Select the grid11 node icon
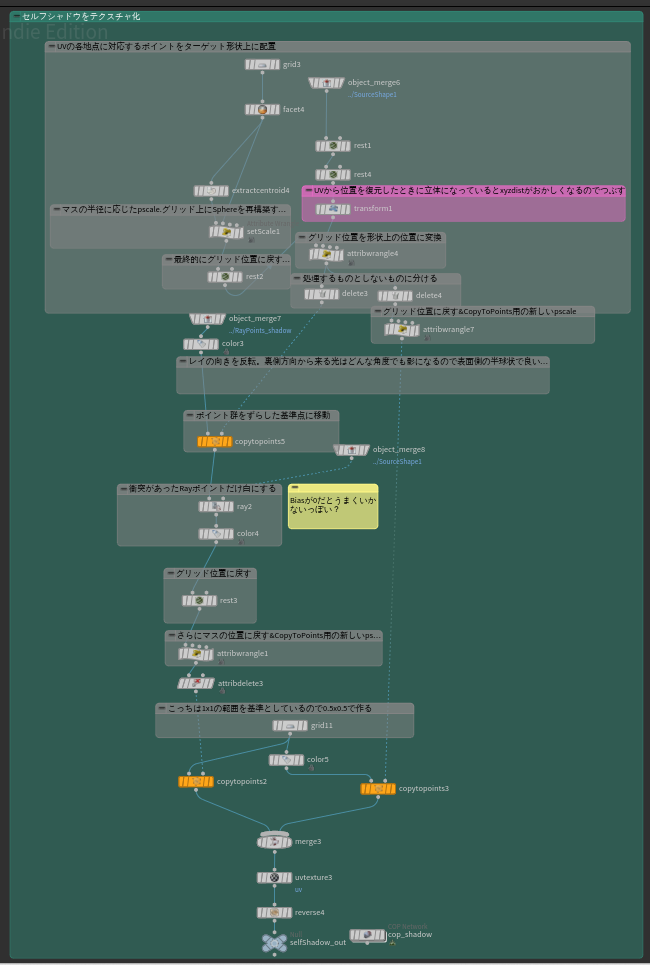Screen dimensions: 650x965 point(290,726)
